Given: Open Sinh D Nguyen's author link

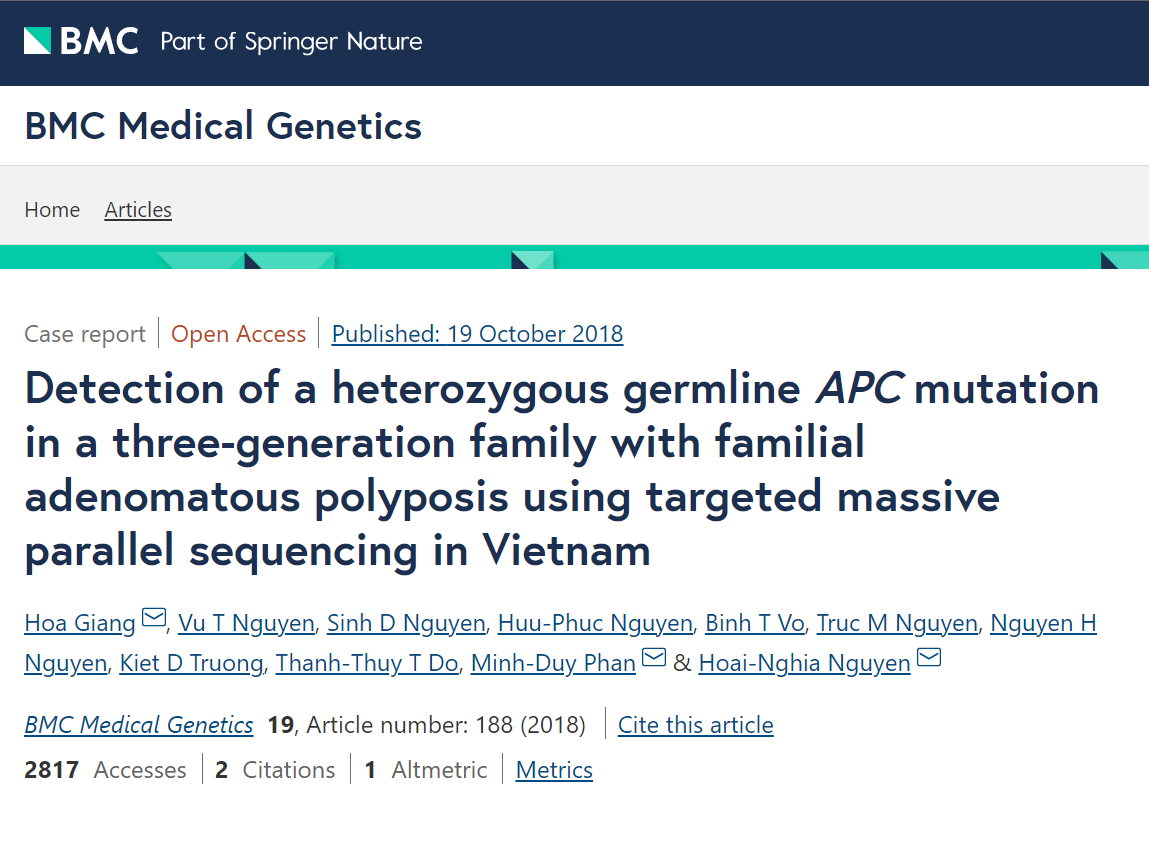Looking at the screenshot, I should pos(405,622).
